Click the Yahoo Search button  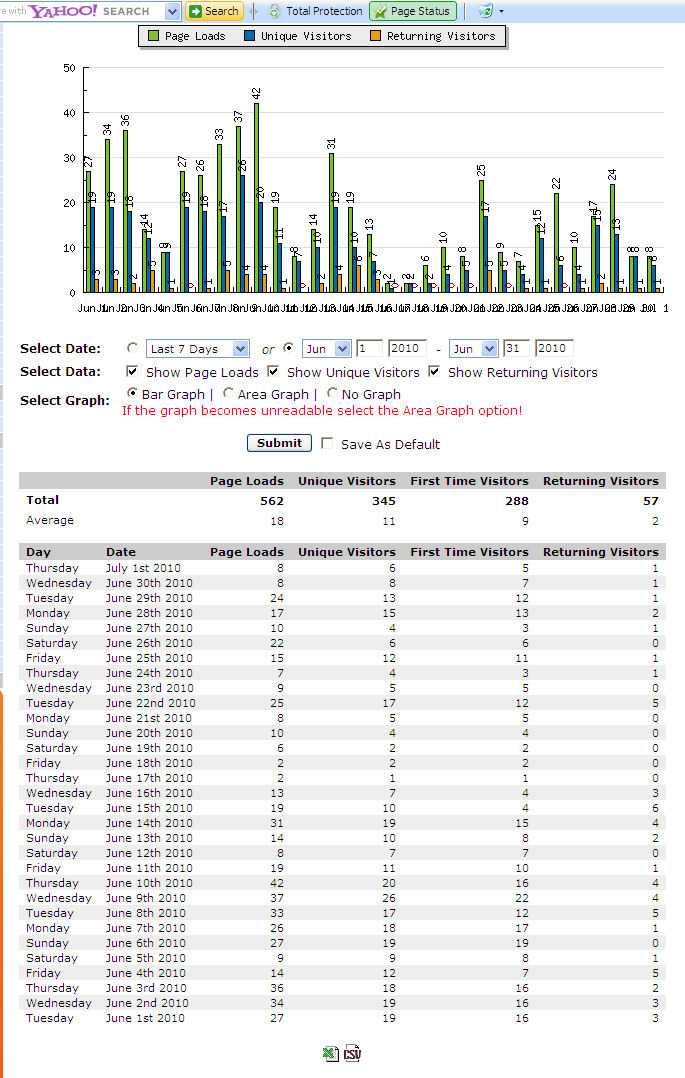tap(214, 12)
